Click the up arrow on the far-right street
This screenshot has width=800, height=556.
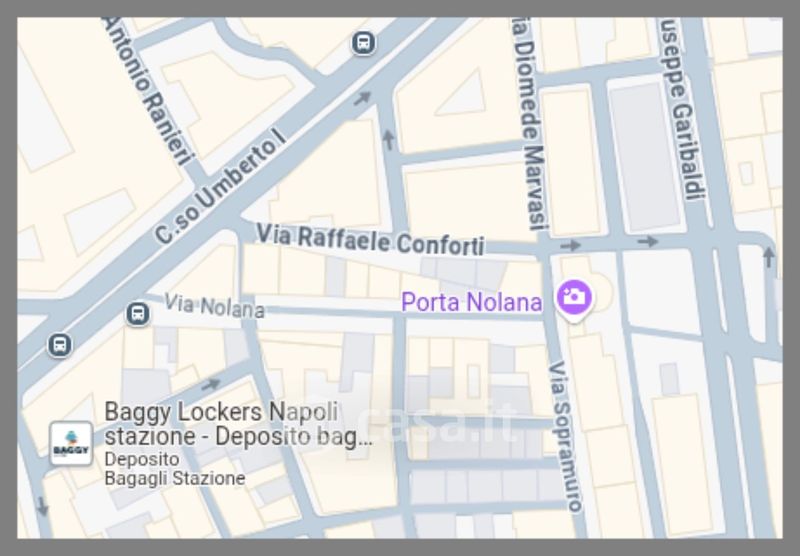point(768,257)
